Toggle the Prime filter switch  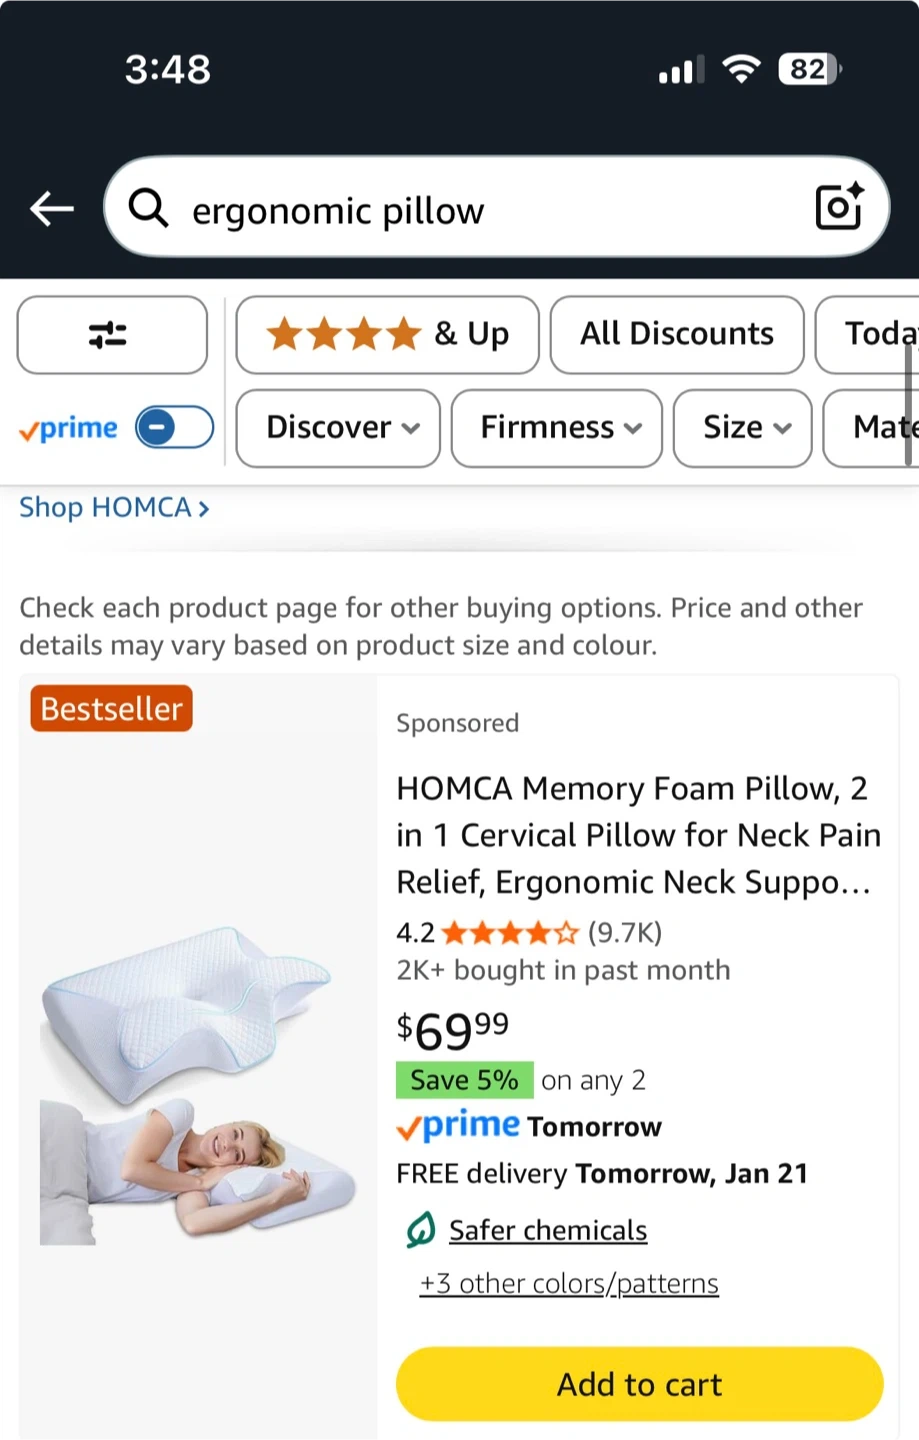[x=174, y=428]
